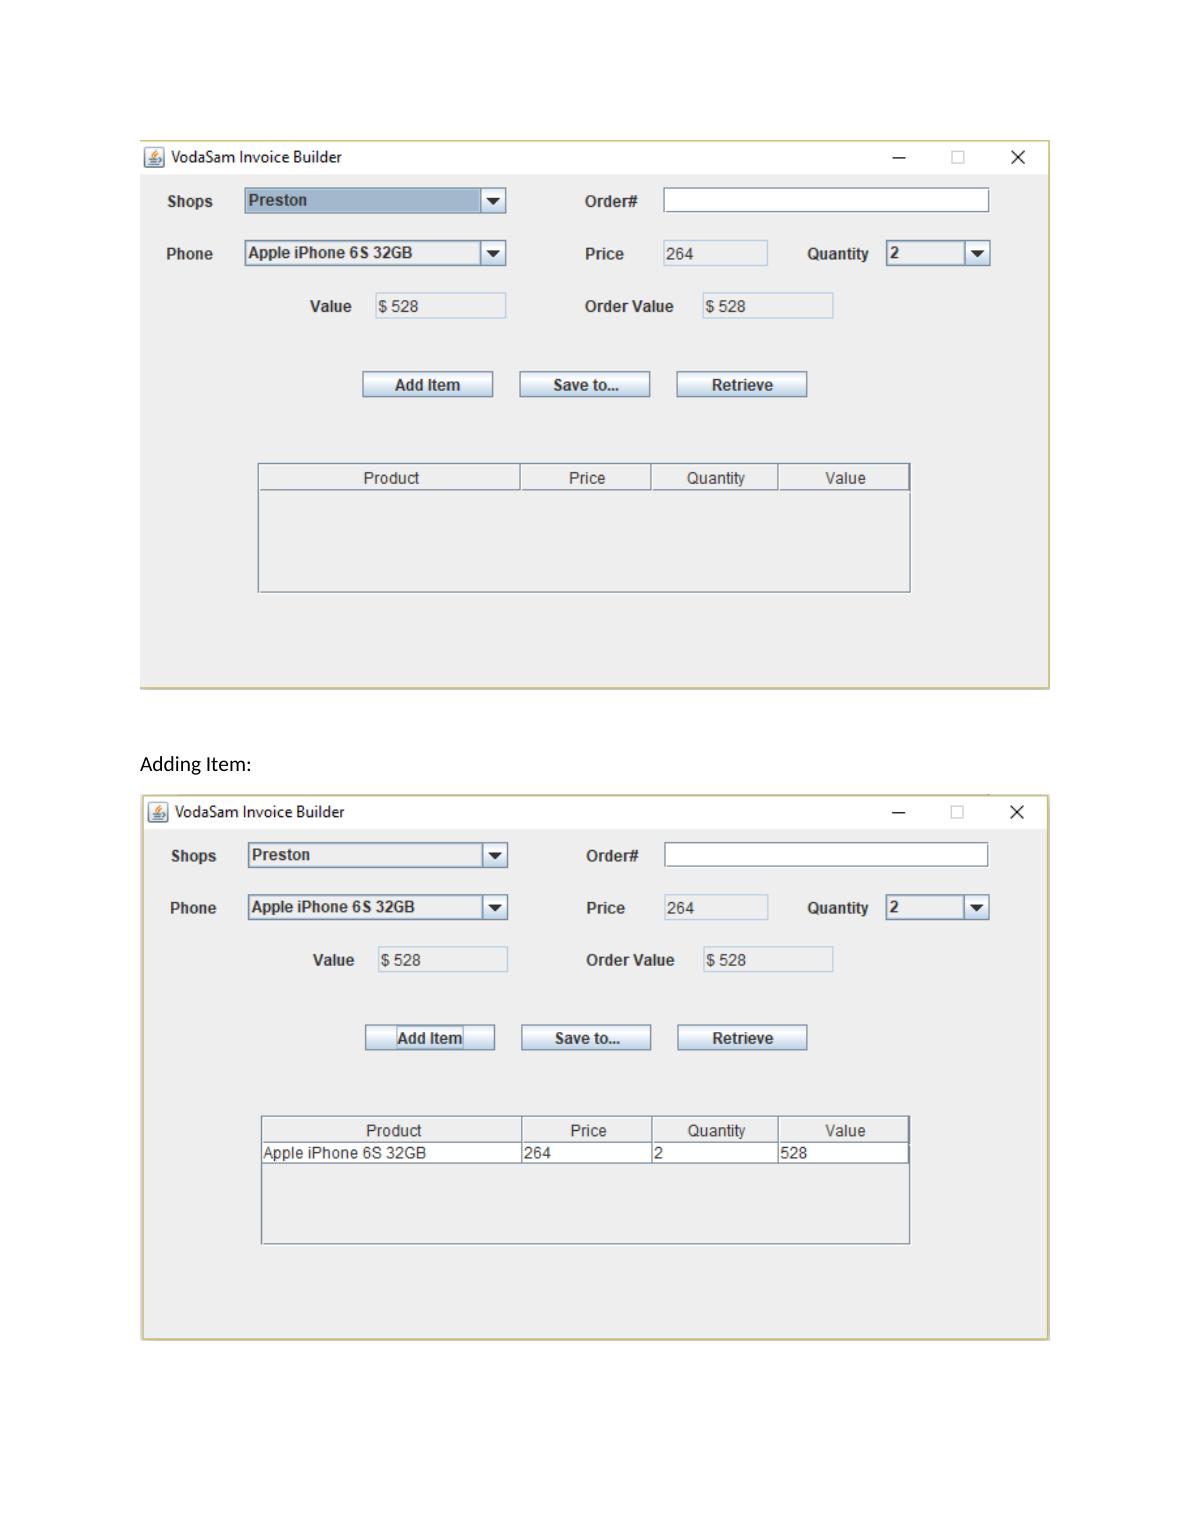
Task: Close the upper VodaSam Invoice Builder window
Action: tap(1017, 158)
